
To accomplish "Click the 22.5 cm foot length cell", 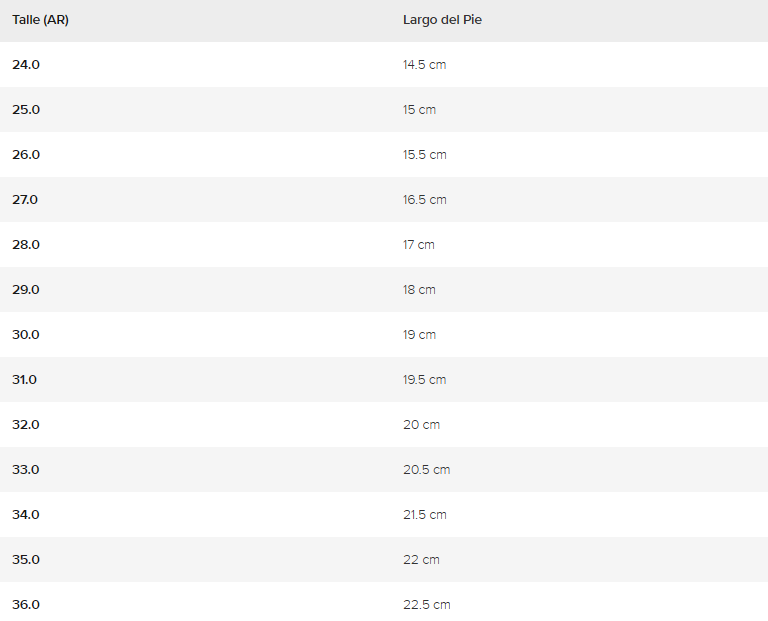I will 426,605.
